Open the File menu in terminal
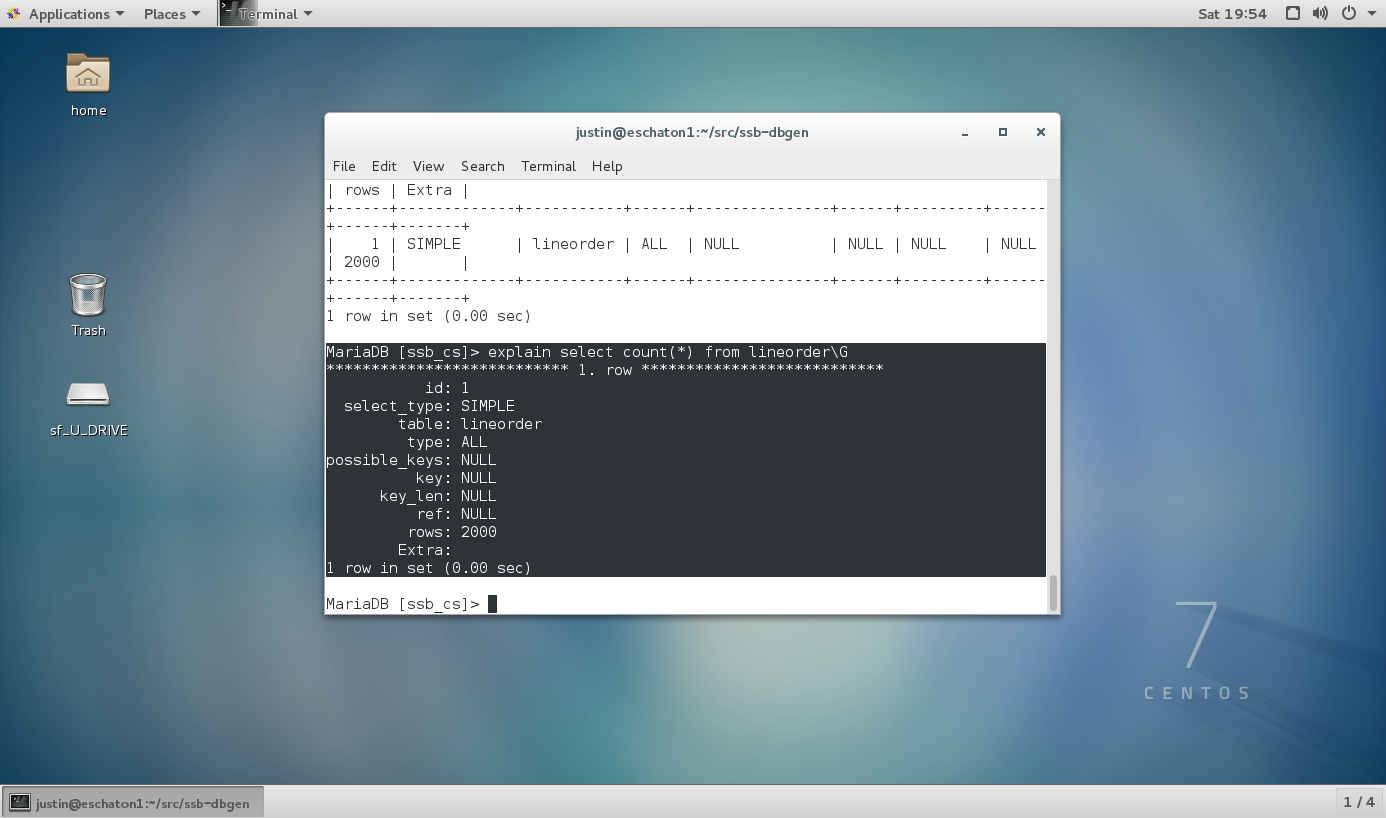This screenshot has height=818, width=1386. pyautogui.click(x=344, y=166)
